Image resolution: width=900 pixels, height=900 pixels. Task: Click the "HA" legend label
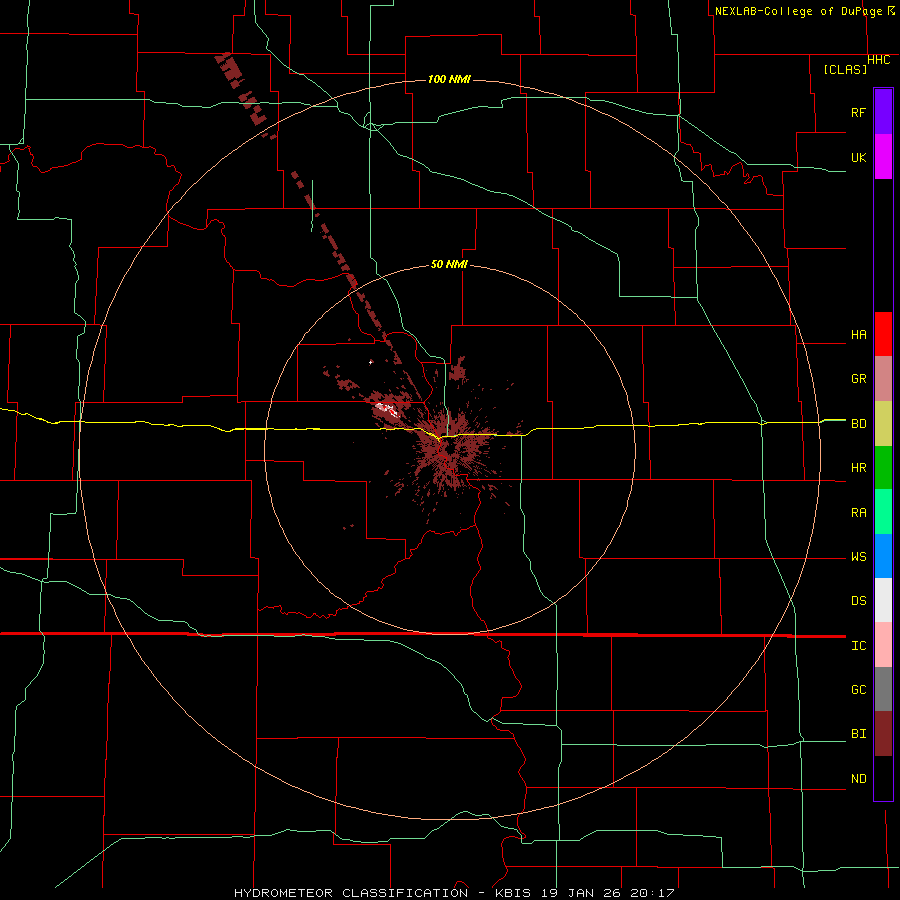pyautogui.click(x=858, y=335)
